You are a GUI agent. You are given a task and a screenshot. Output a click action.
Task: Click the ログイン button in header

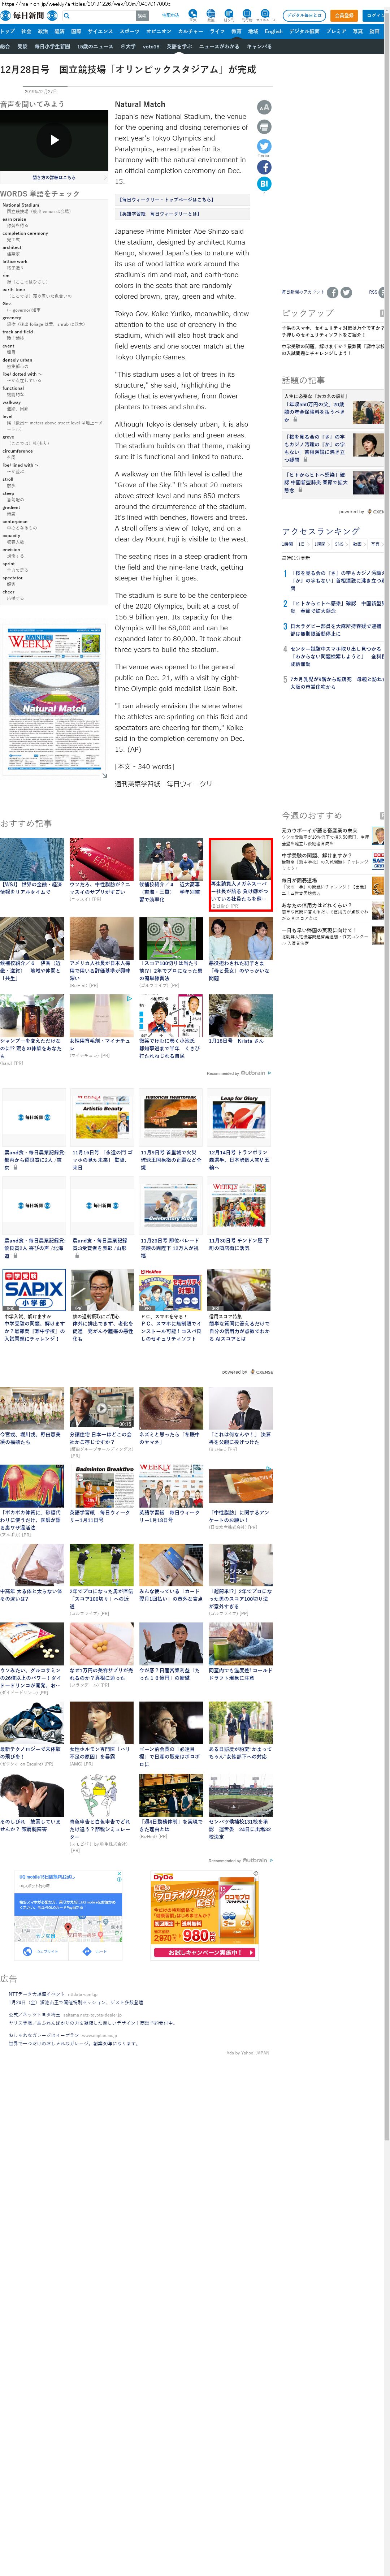(x=374, y=16)
